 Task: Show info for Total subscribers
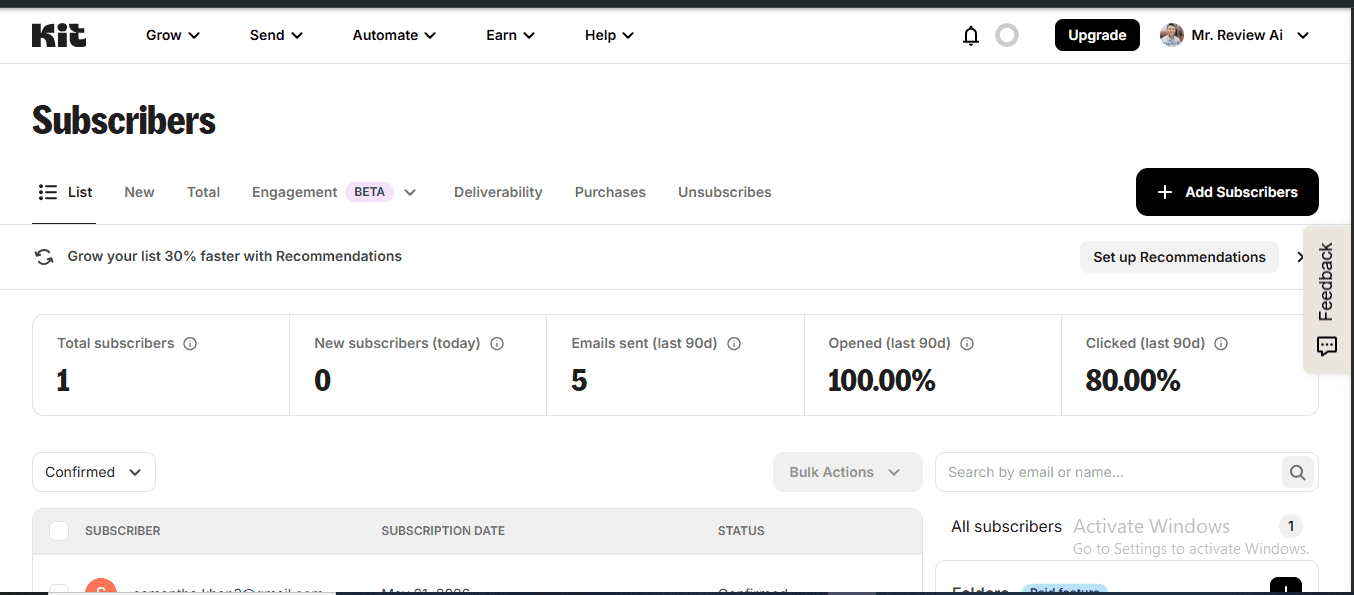(x=190, y=343)
